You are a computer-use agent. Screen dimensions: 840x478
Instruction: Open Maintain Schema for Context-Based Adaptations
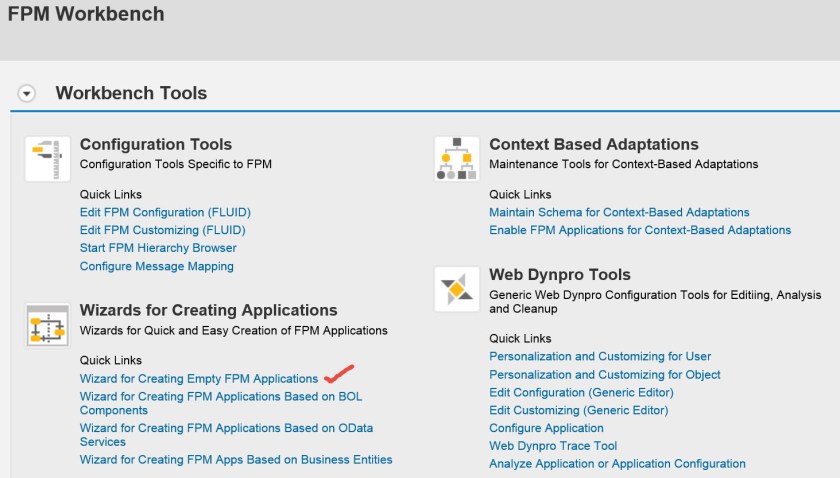pos(619,212)
